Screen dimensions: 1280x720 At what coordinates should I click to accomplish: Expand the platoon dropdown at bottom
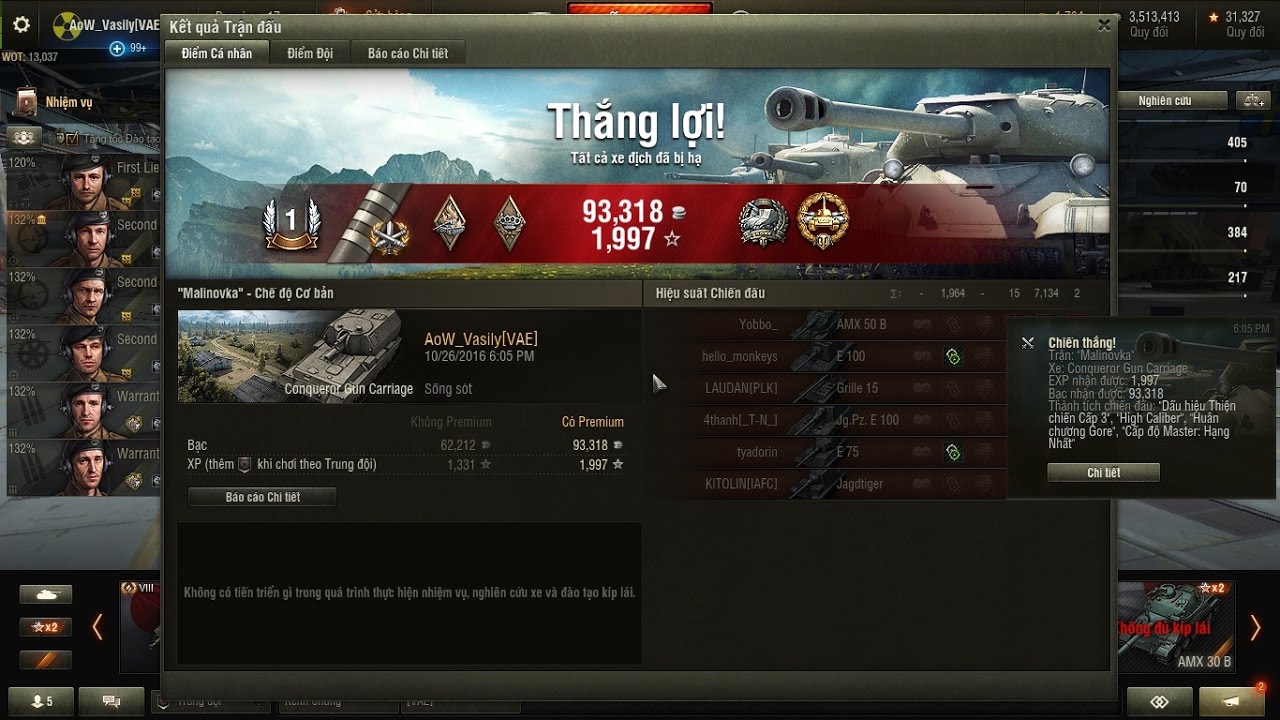164,702
